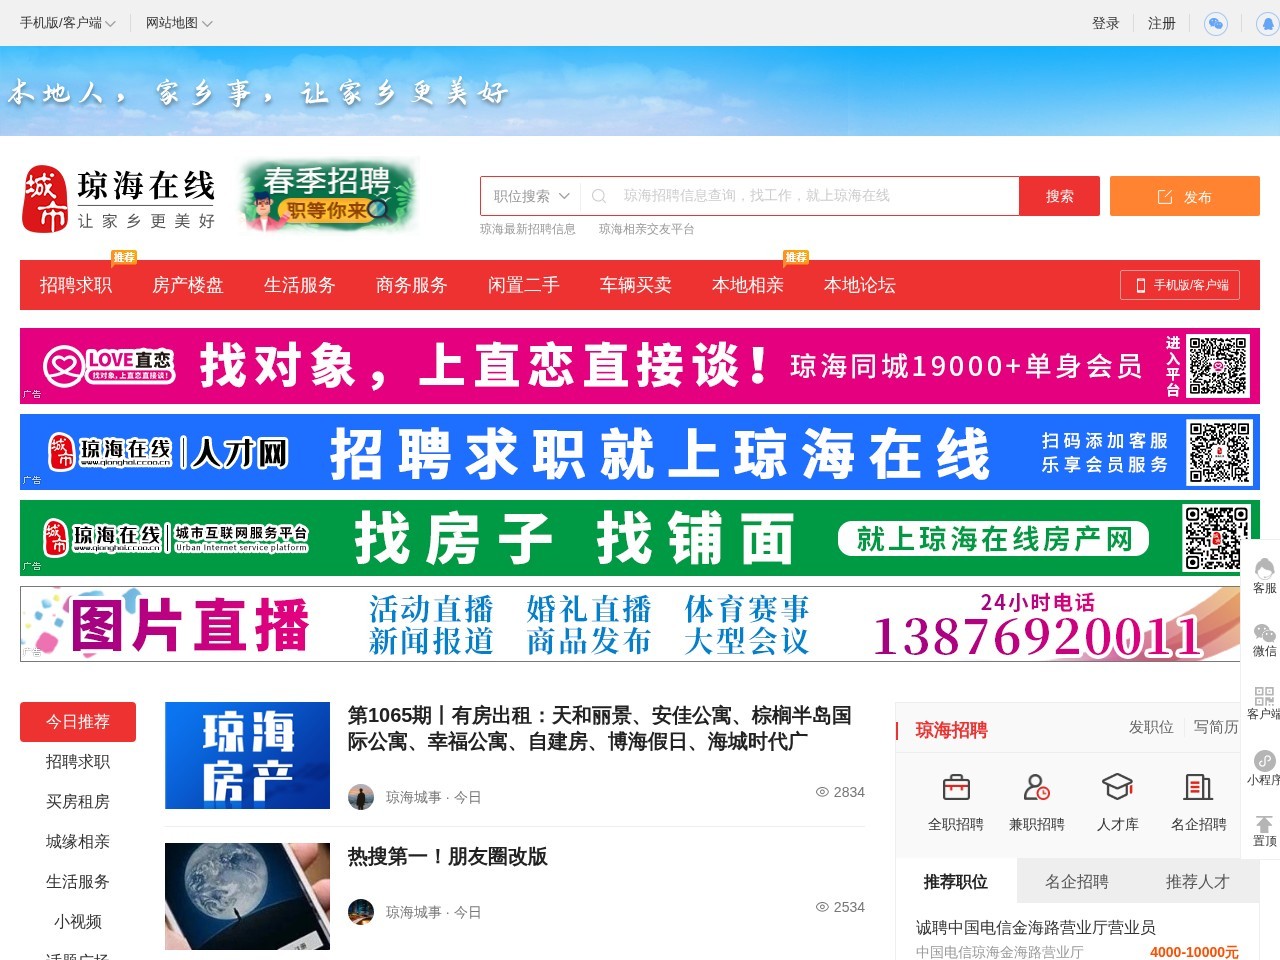Open 名企招聘 building icon
Viewport: 1280px width, 960px height.
point(1198,788)
